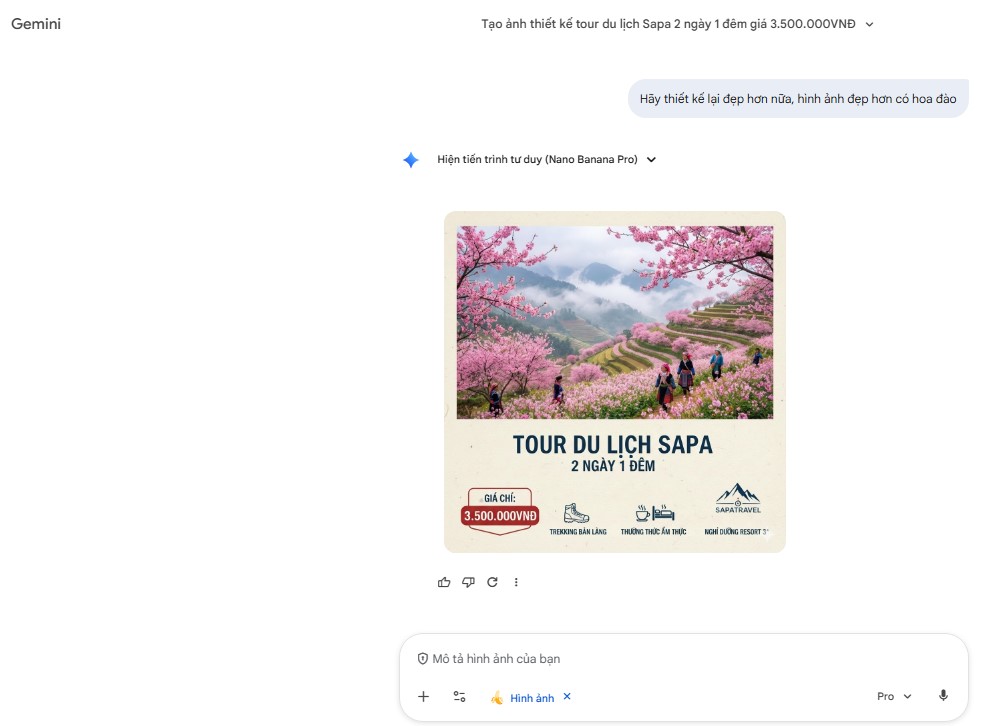Remove the Hình ảnh tool chip
Image resolution: width=997 pixels, height=726 pixels.
pos(567,696)
